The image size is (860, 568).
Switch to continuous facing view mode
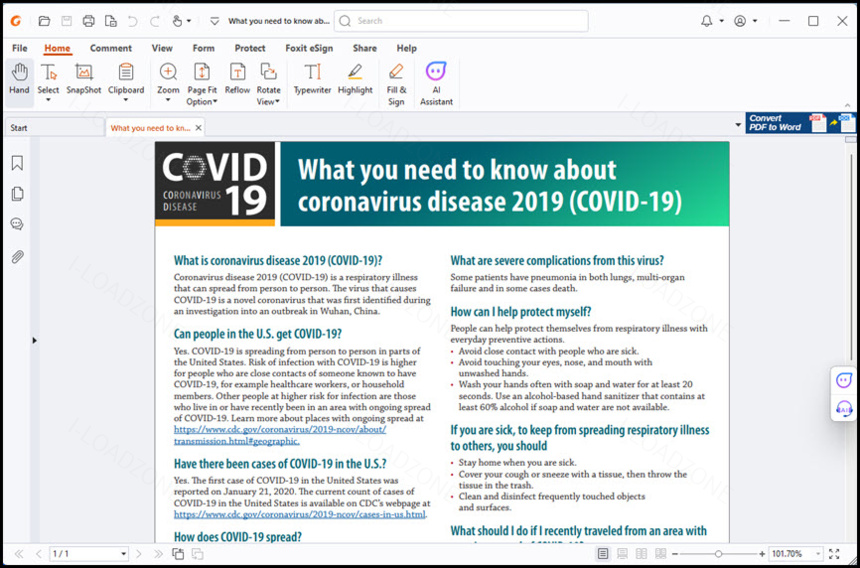pyautogui.click(x=660, y=554)
